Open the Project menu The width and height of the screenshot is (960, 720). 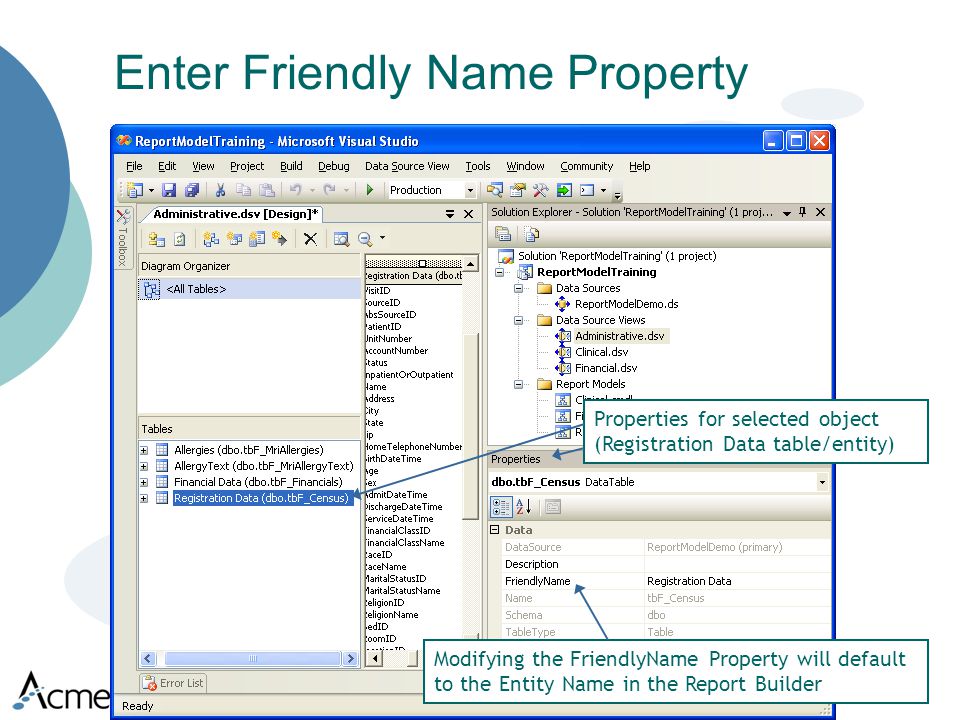coord(247,166)
